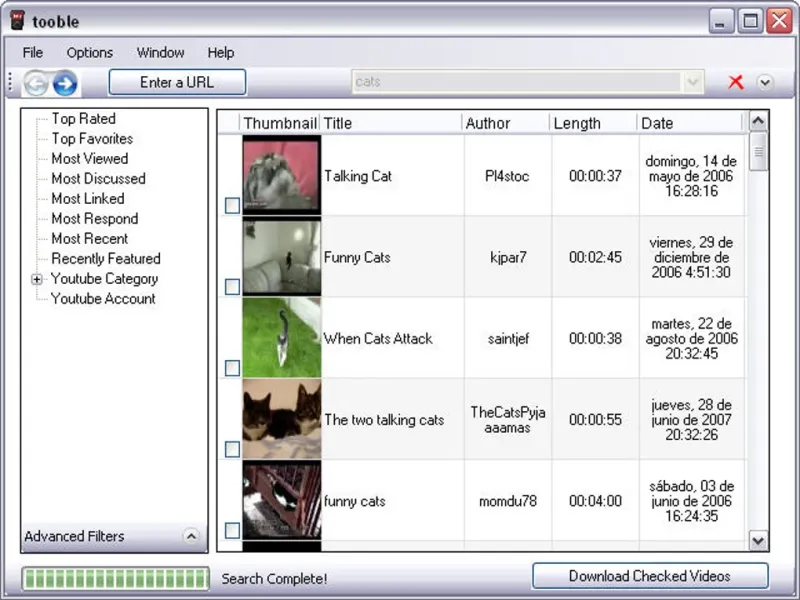
Task: Open the round chevron toolbar options button
Action: [x=764, y=82]
